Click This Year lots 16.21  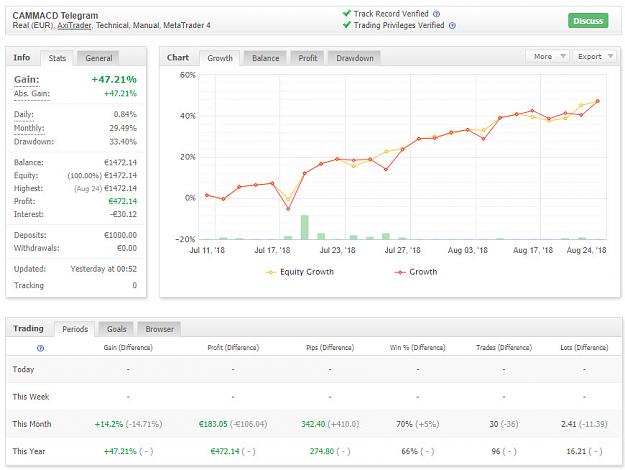pos(576,452)
